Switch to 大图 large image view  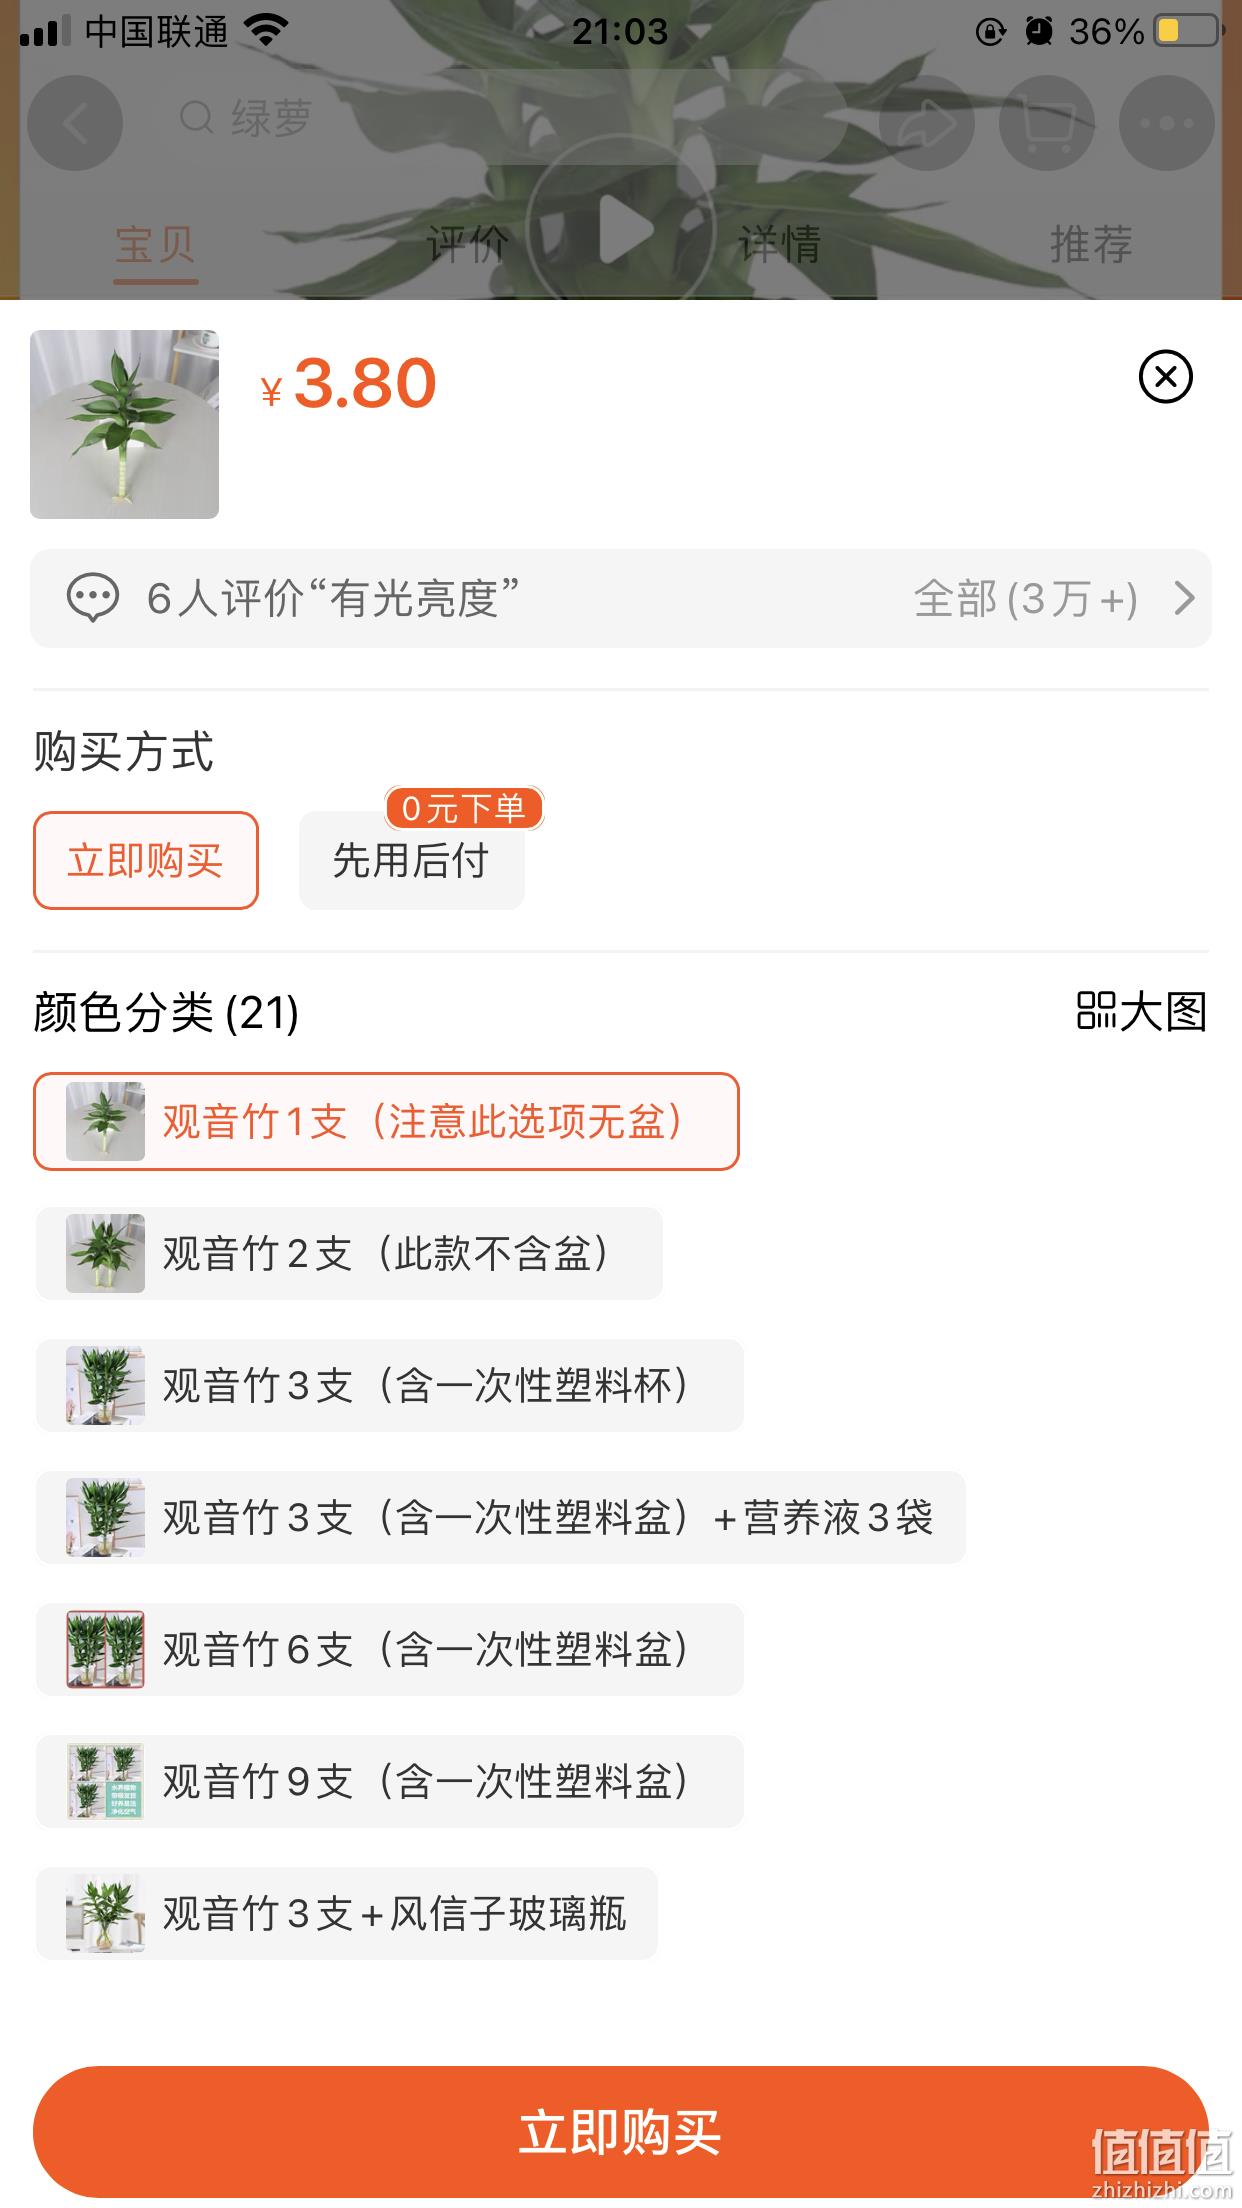(1142, 1011)
